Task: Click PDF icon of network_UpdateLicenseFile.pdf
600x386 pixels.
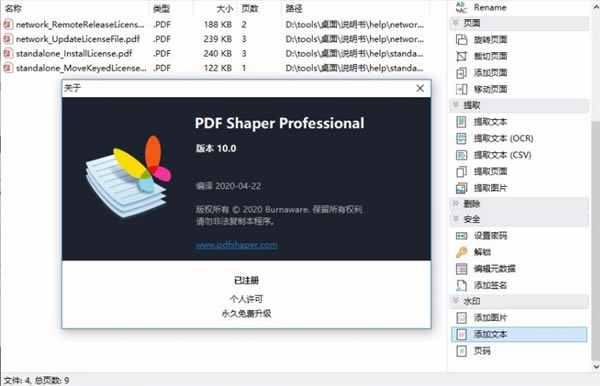Action: click(x=8, y=39)
